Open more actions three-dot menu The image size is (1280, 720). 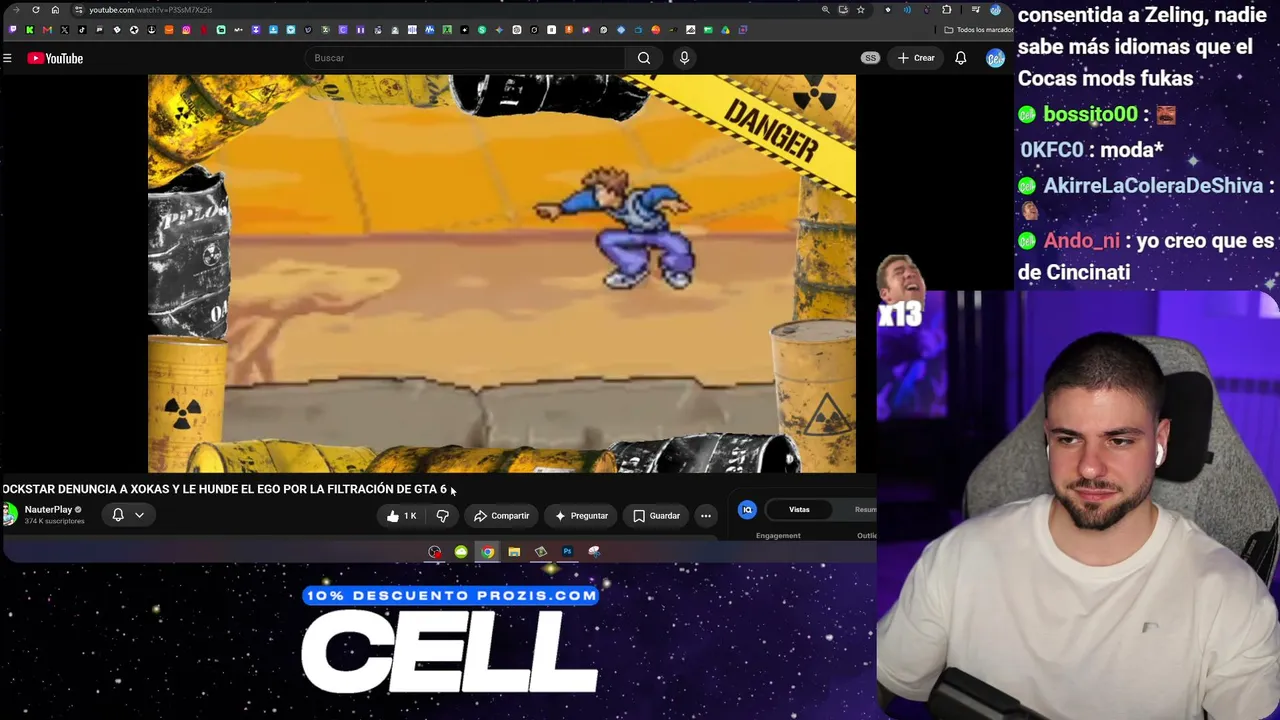pyautogui.click(x=706, y=516)
